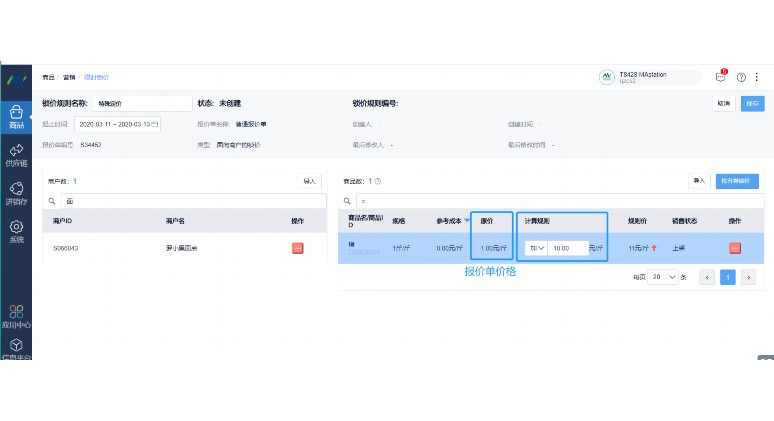This screenshot has width=774, height=421.
Task: Click the 计算规则 column header
Action: 537,221
